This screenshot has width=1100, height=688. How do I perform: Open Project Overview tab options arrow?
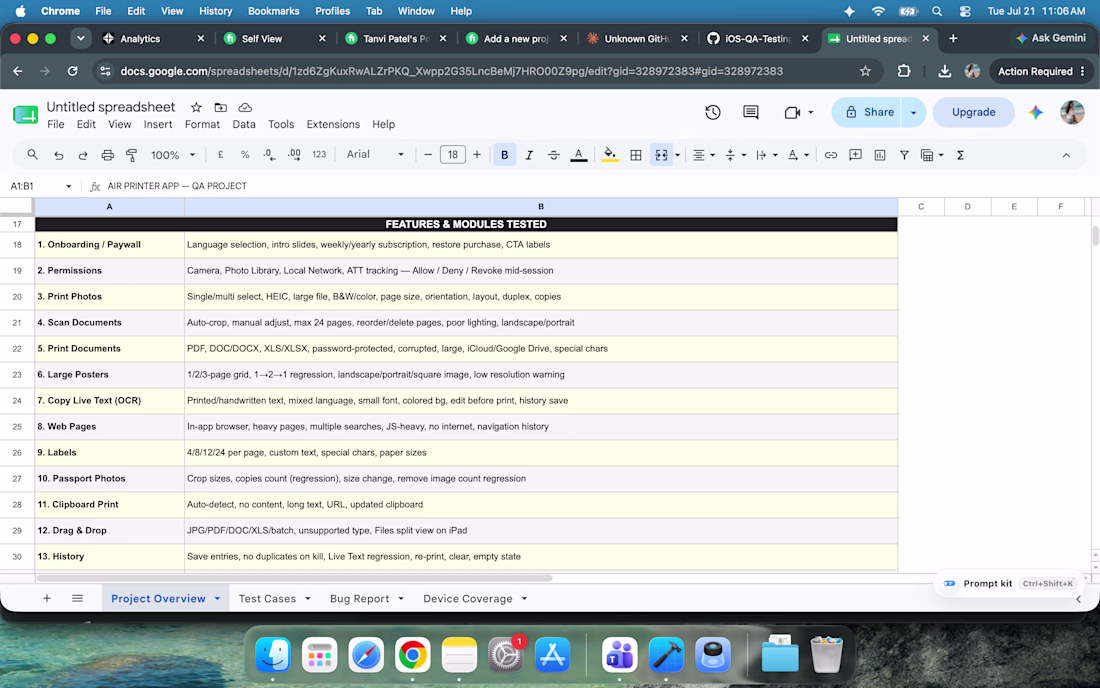point(217,599)
